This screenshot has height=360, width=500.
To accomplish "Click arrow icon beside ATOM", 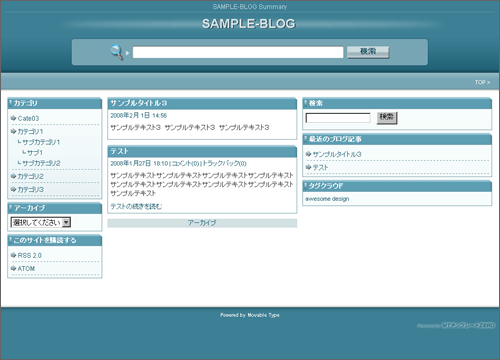I will [x=13, y=268].
